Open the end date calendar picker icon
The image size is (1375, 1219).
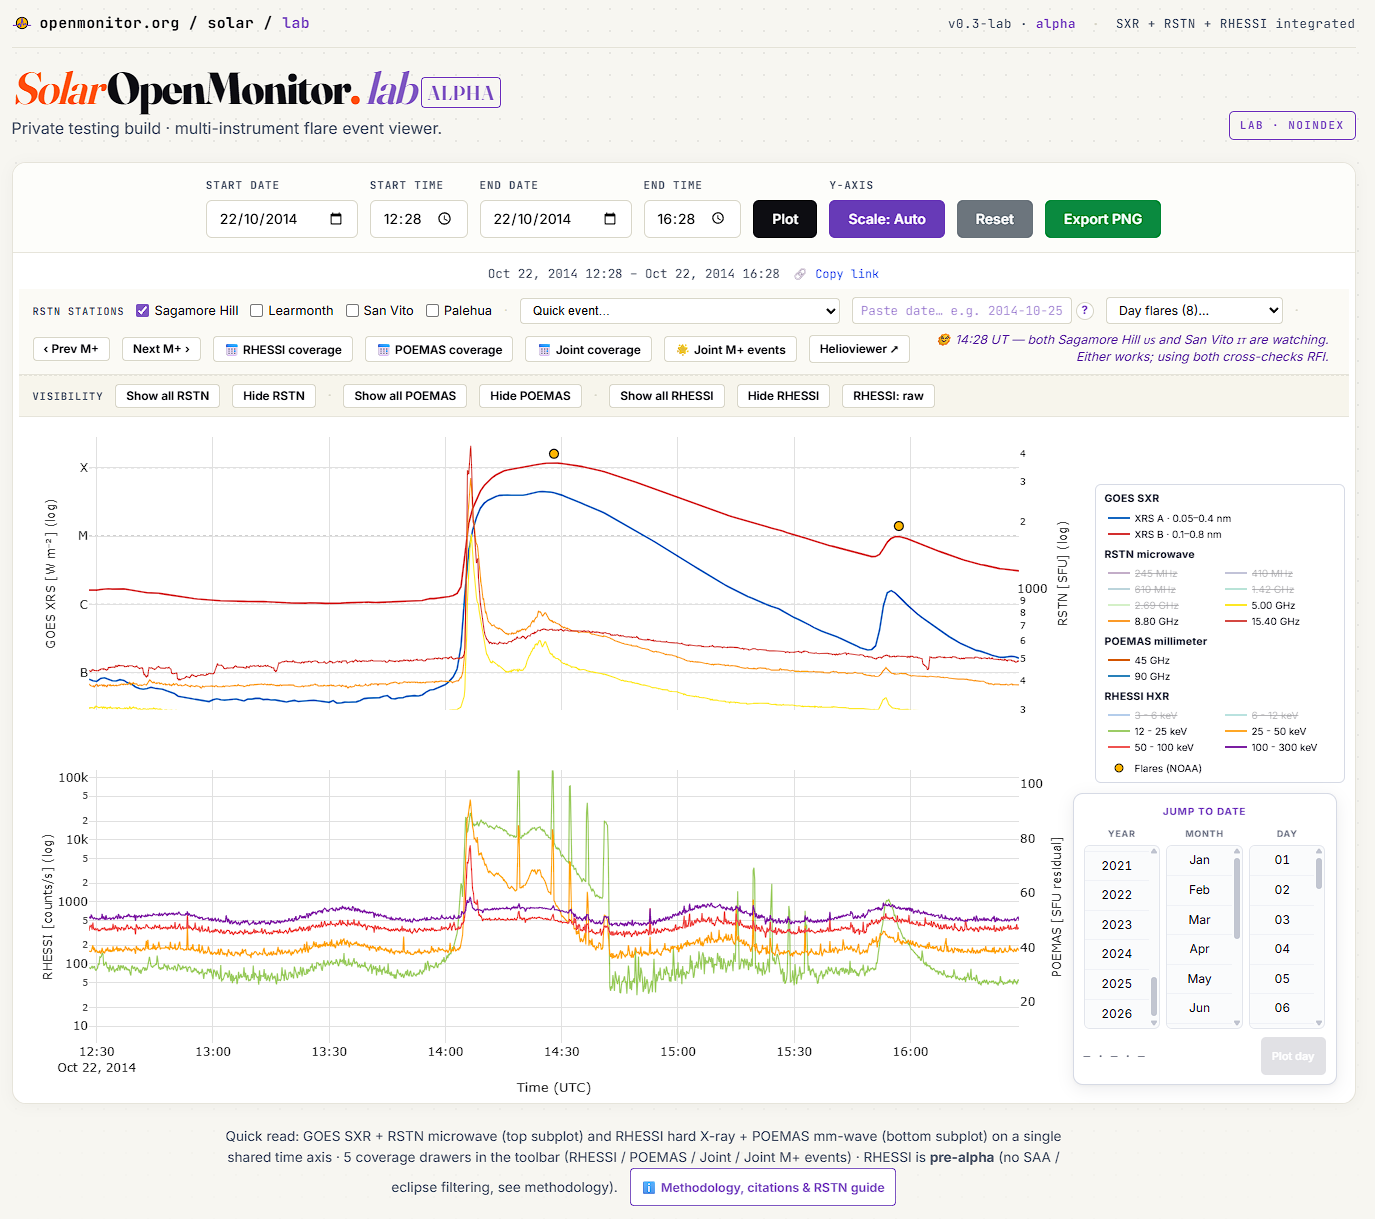tap(610, 219)
